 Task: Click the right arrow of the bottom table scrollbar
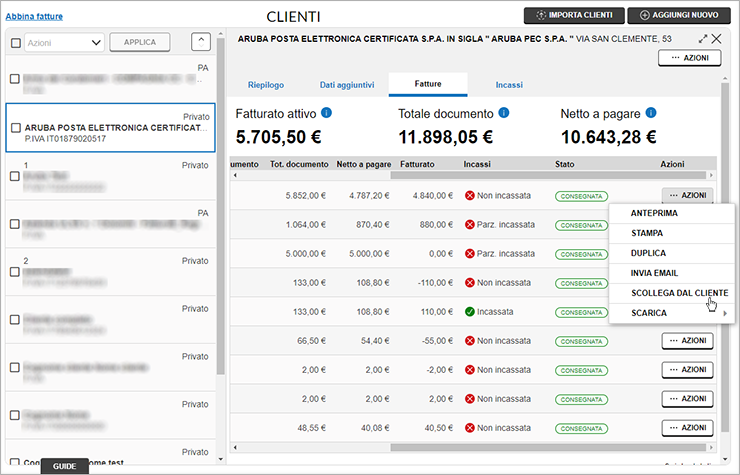711,447
